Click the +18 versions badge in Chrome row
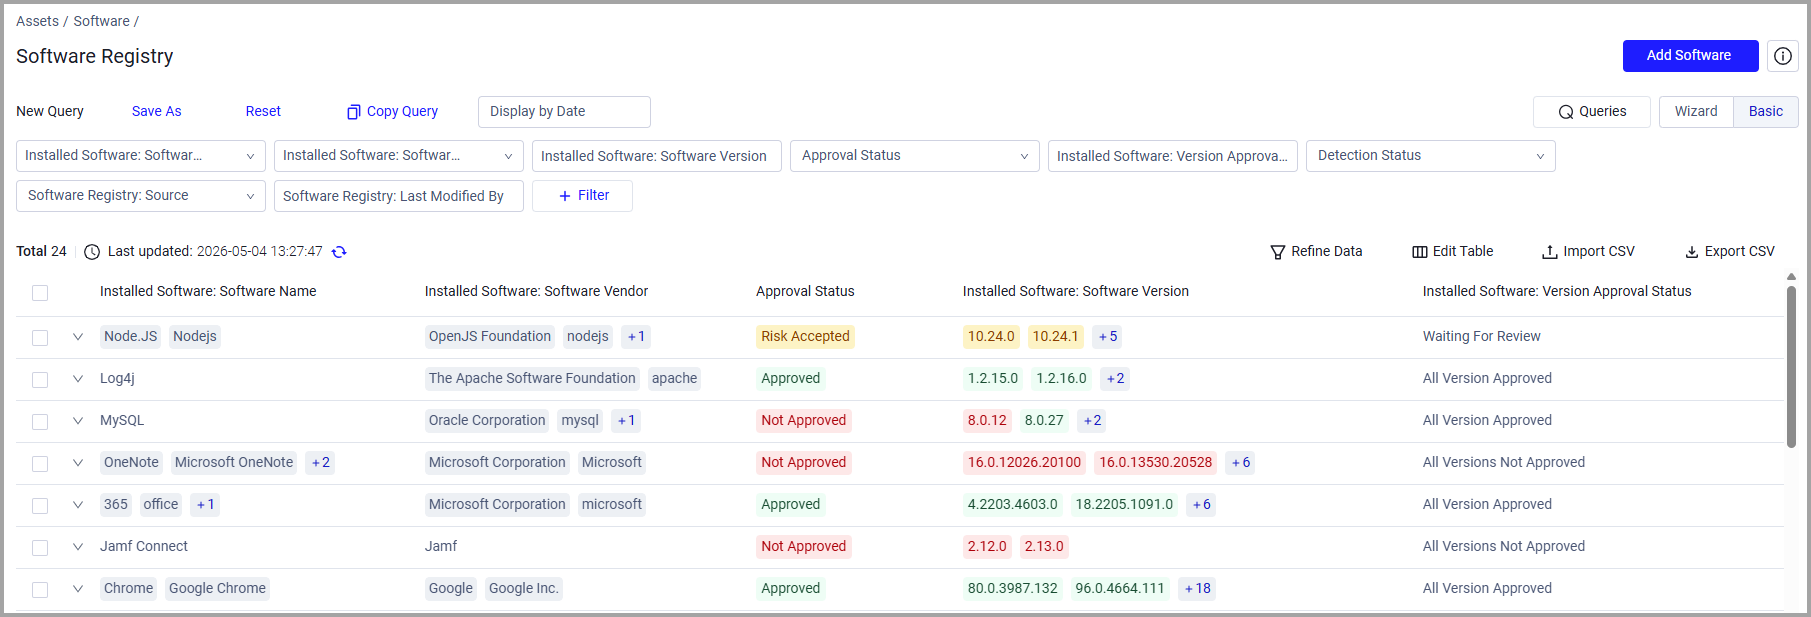 pyautogui.click(x=1197, y=589)
